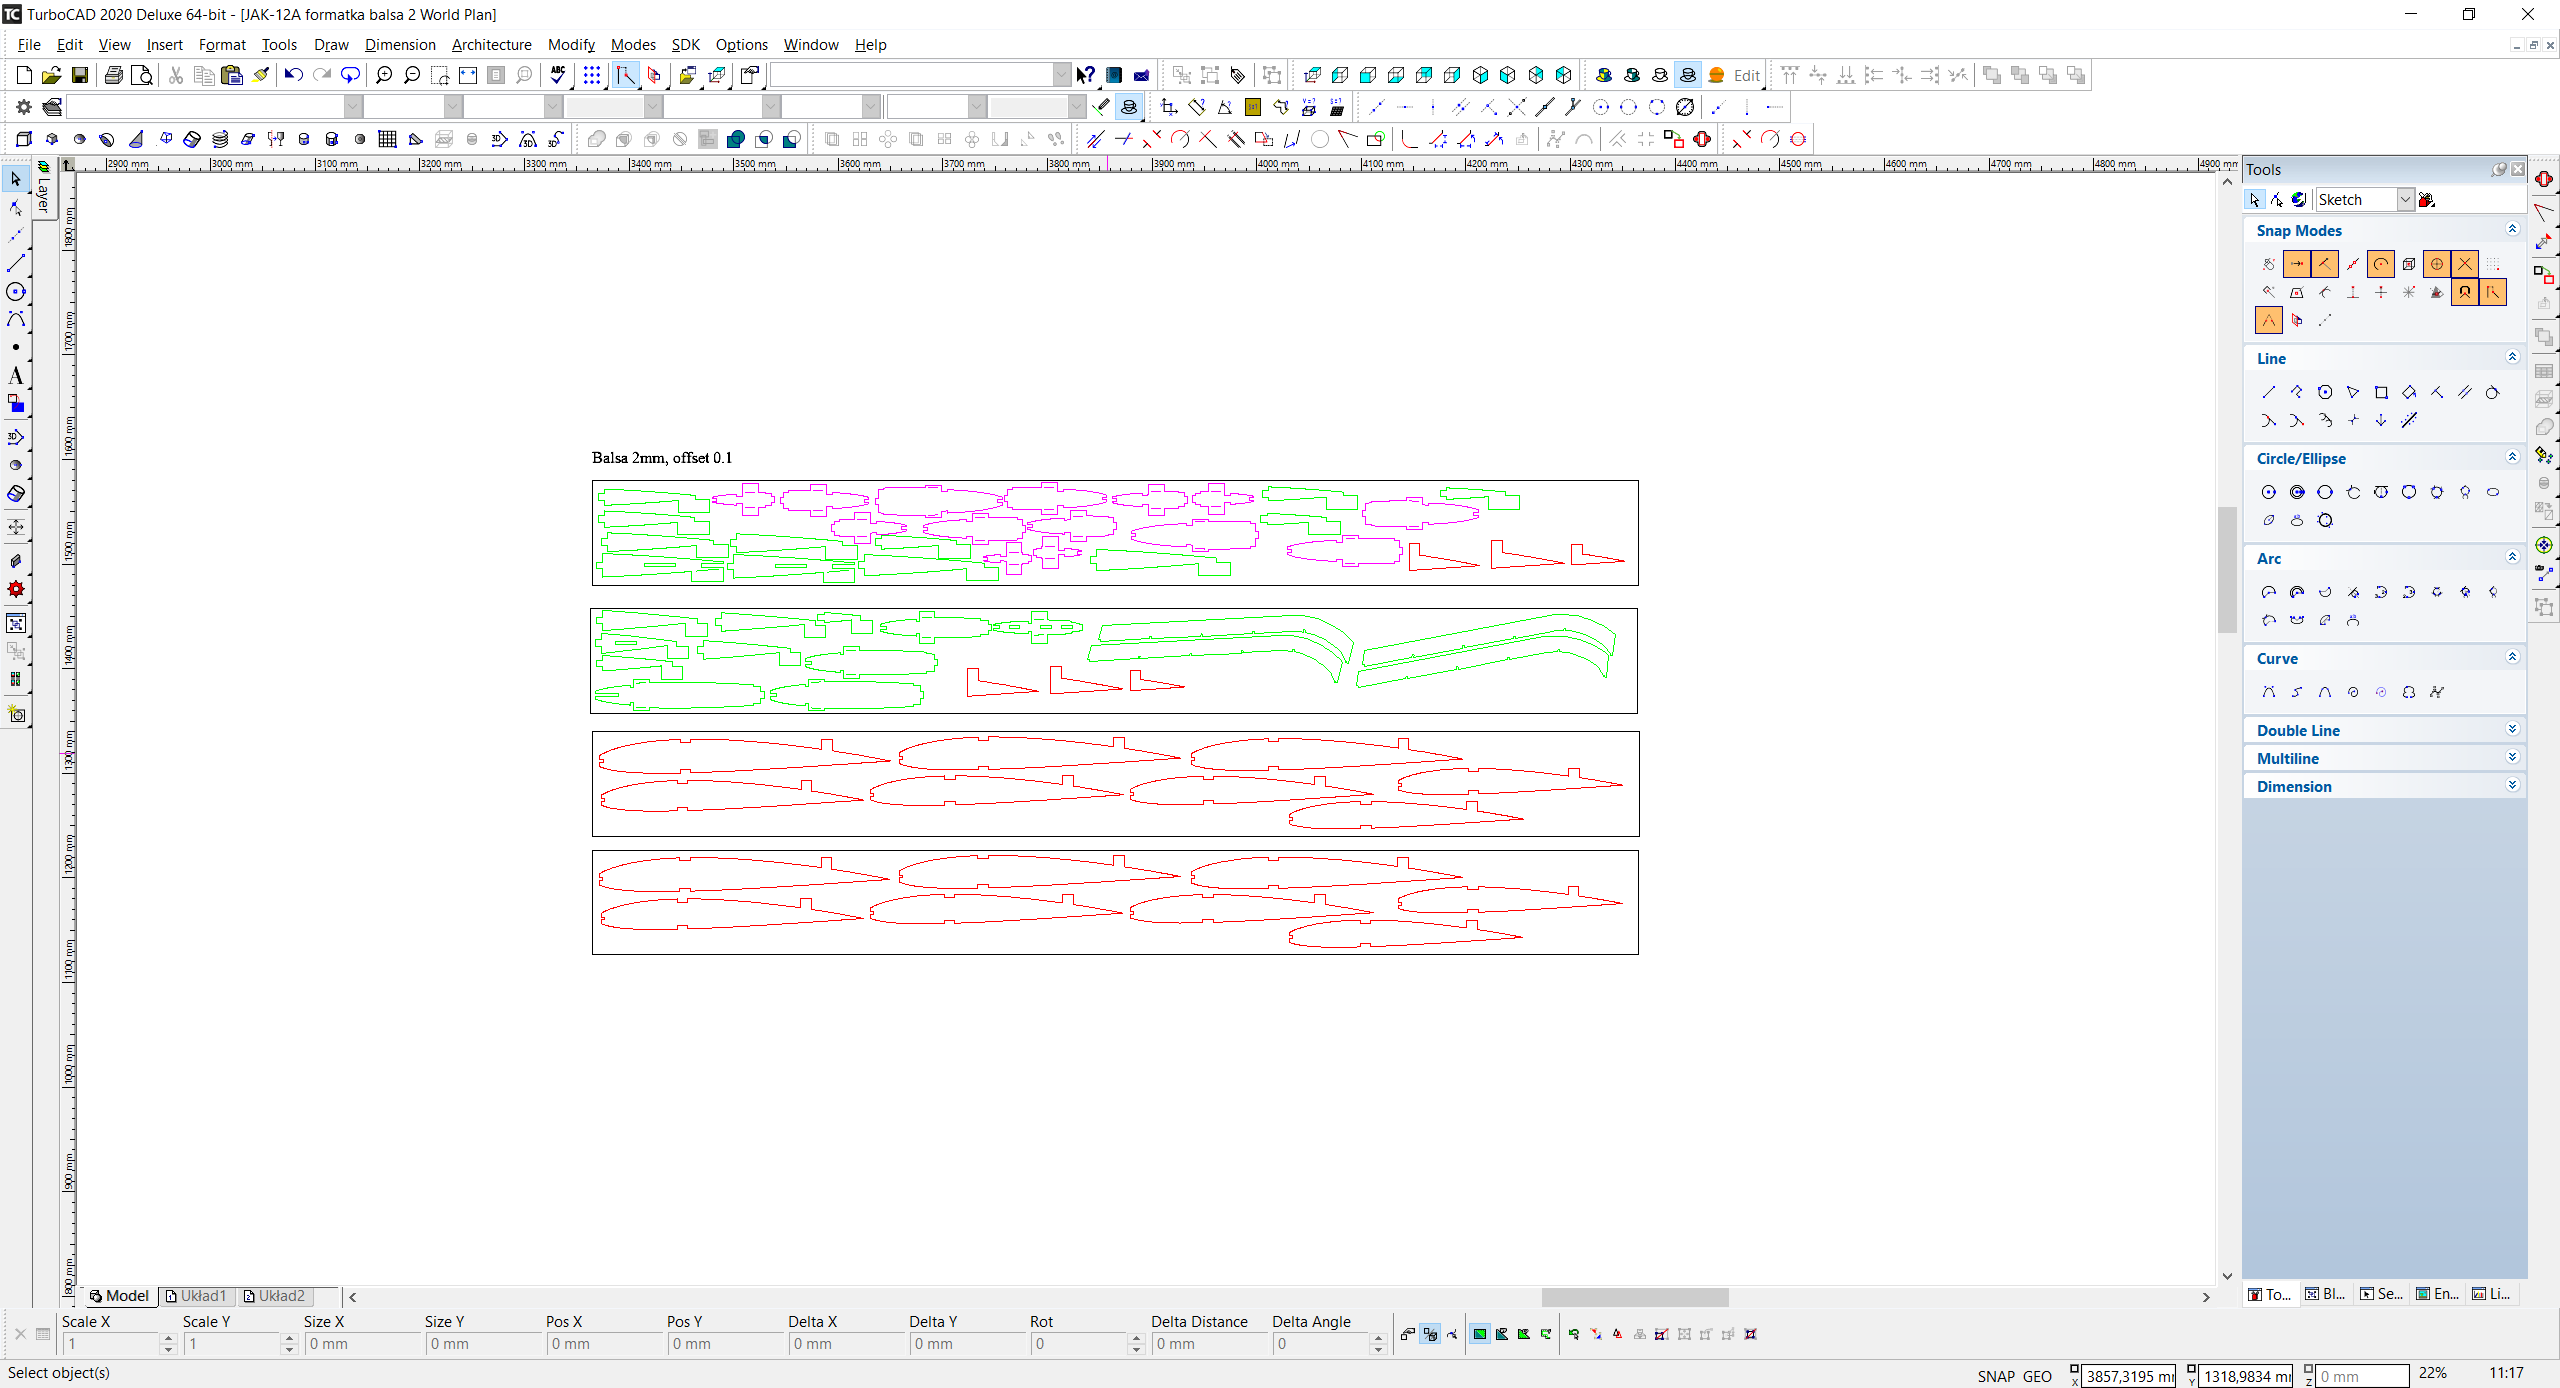Screen dimensions: 2560x1388
Task: Click the GEO status bar button
Action: [x=2037, y=1376]
